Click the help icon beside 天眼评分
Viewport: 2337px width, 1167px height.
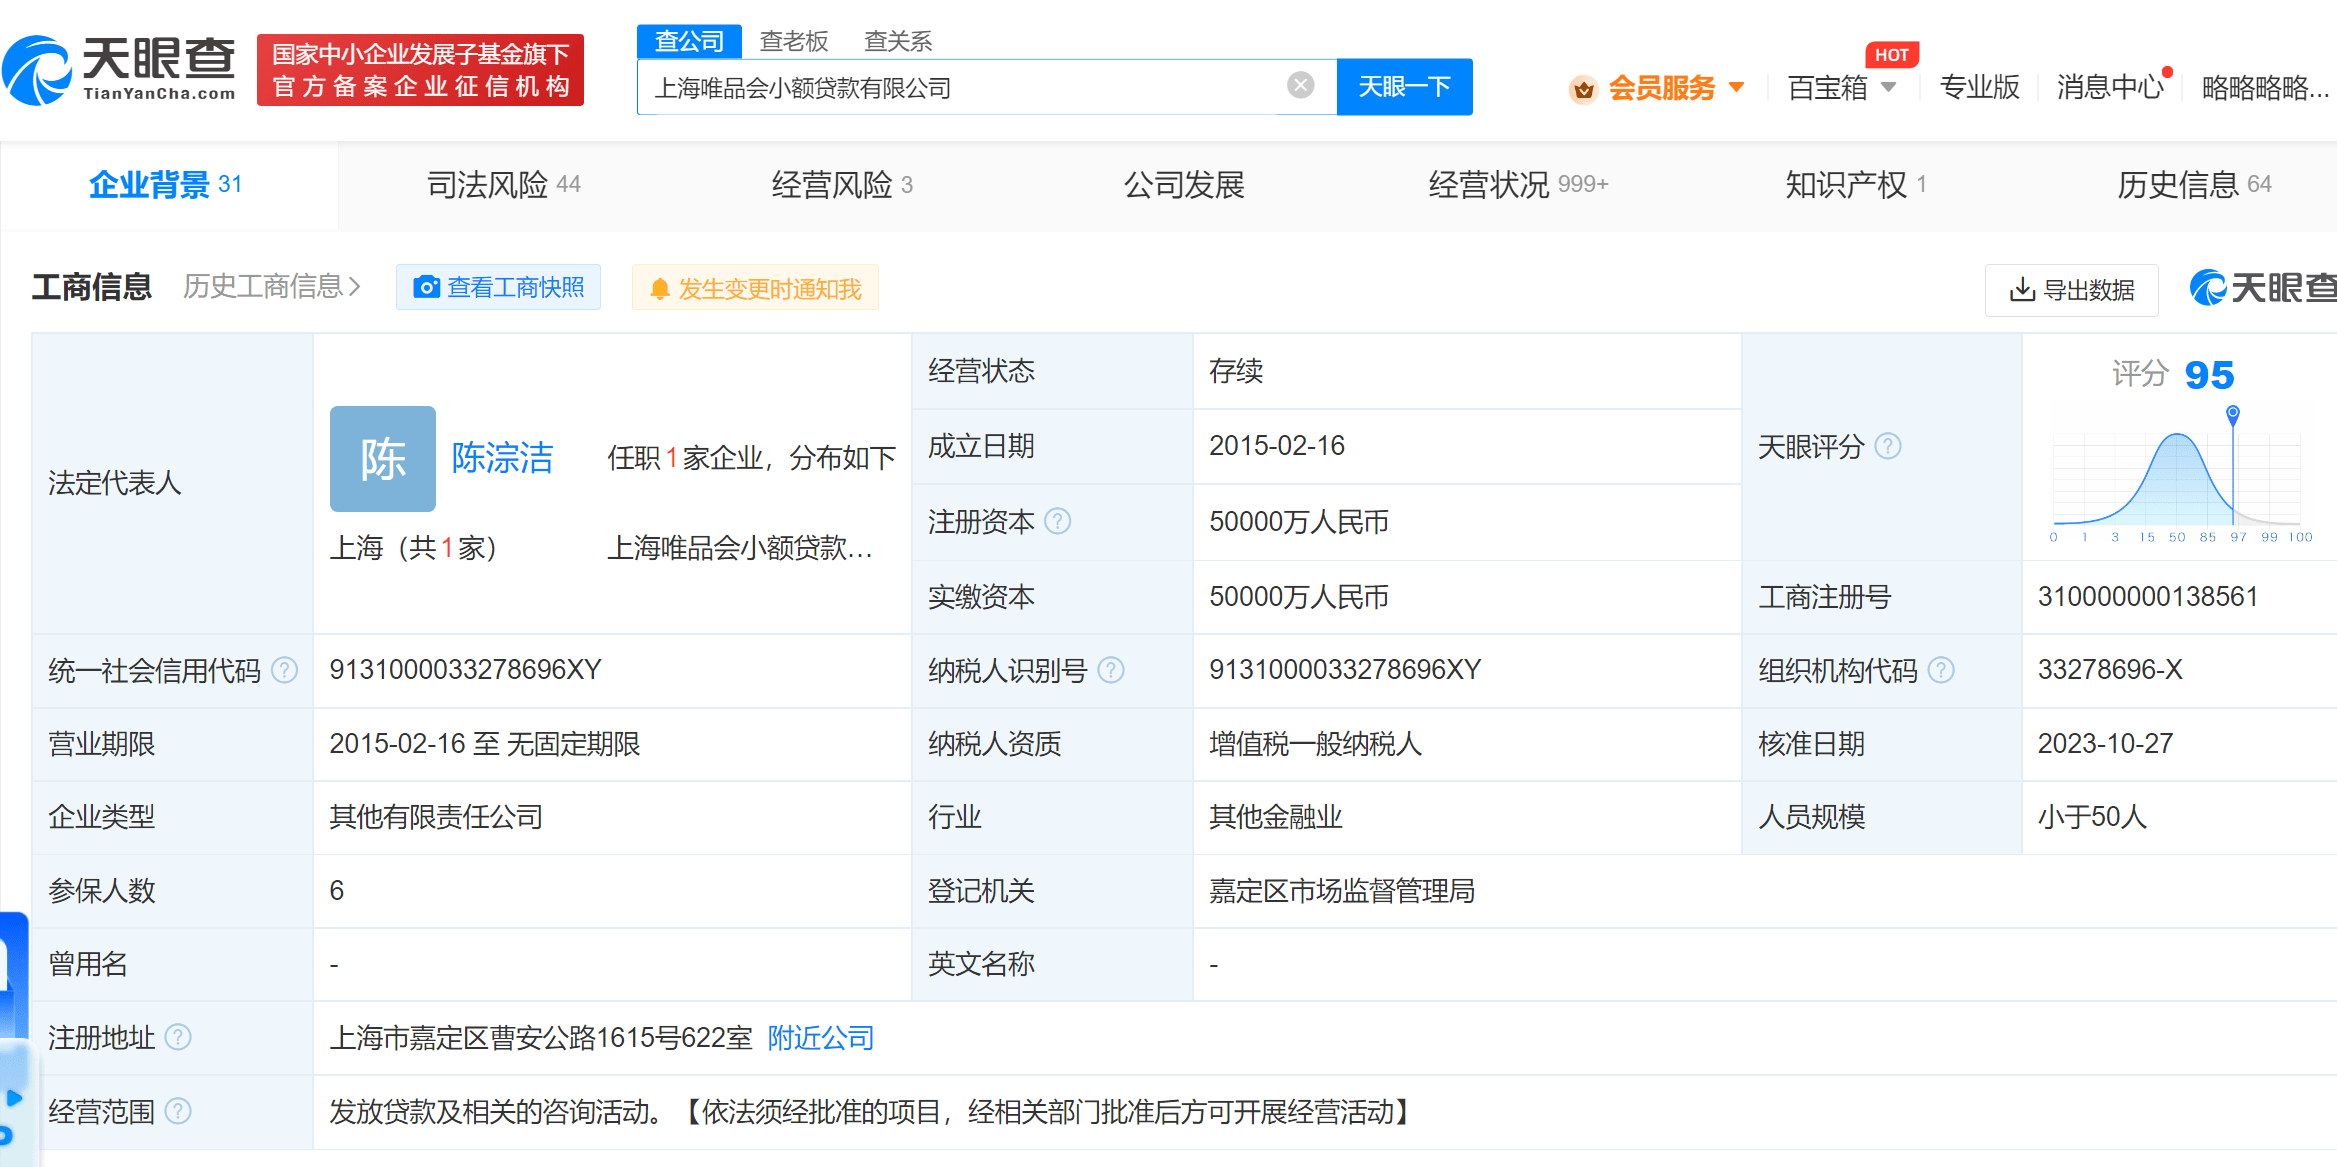[1887, 446]
